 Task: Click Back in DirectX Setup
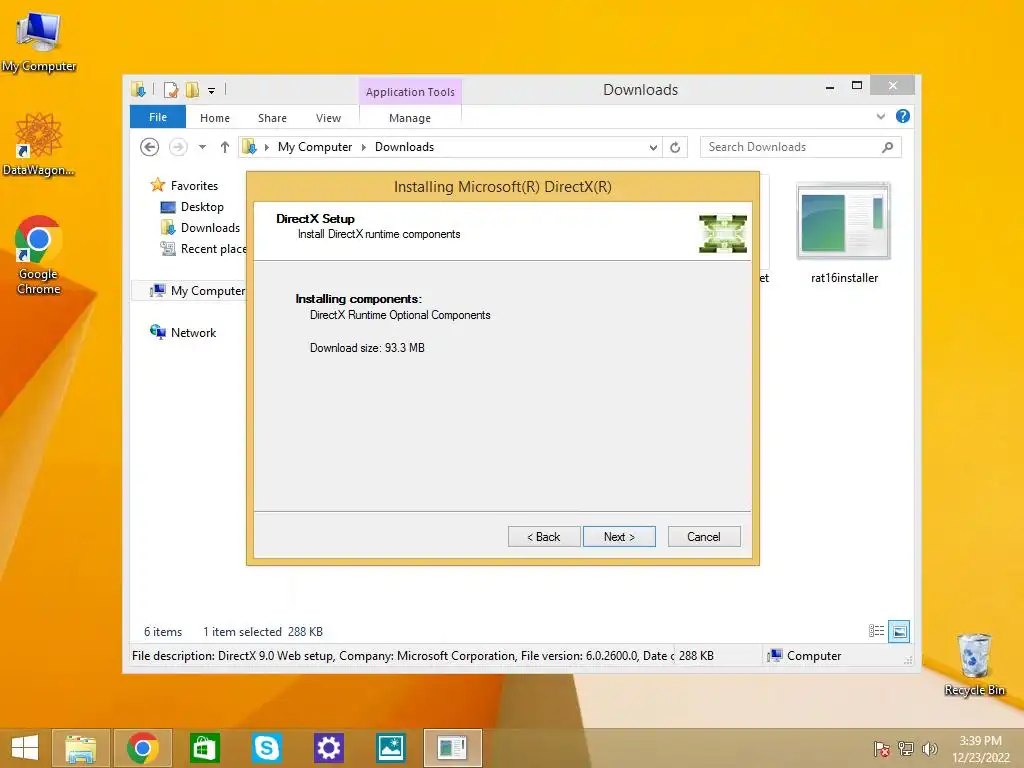(x=544, y=537)
